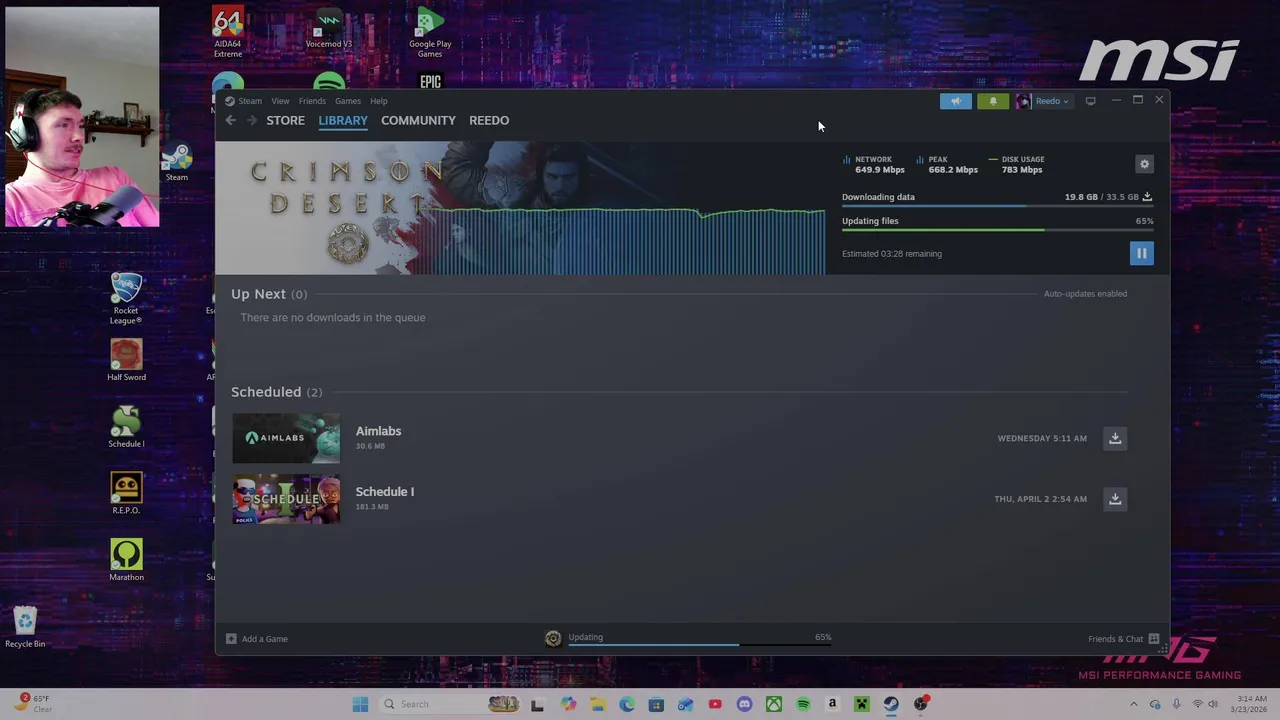1280x720 pixels.
Task: Show hidden system tray icons
Action: [x=1133, y=704]
